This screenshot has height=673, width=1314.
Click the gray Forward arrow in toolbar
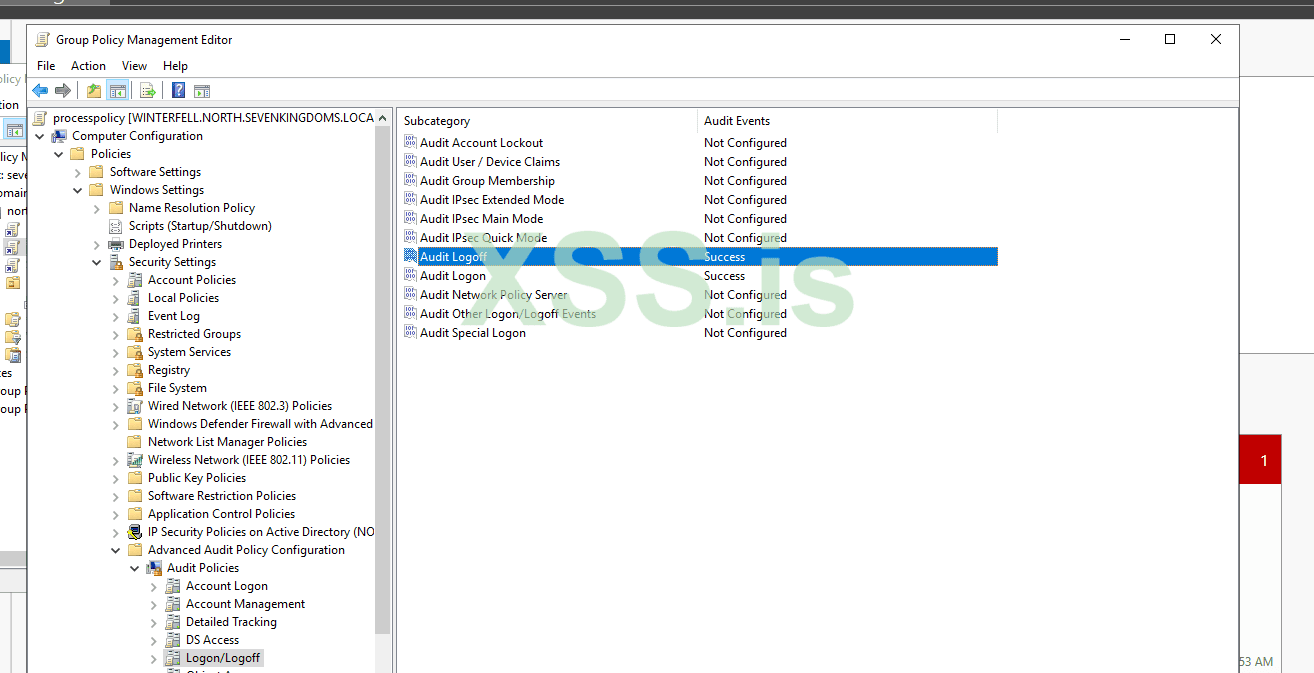pos(63,91)
